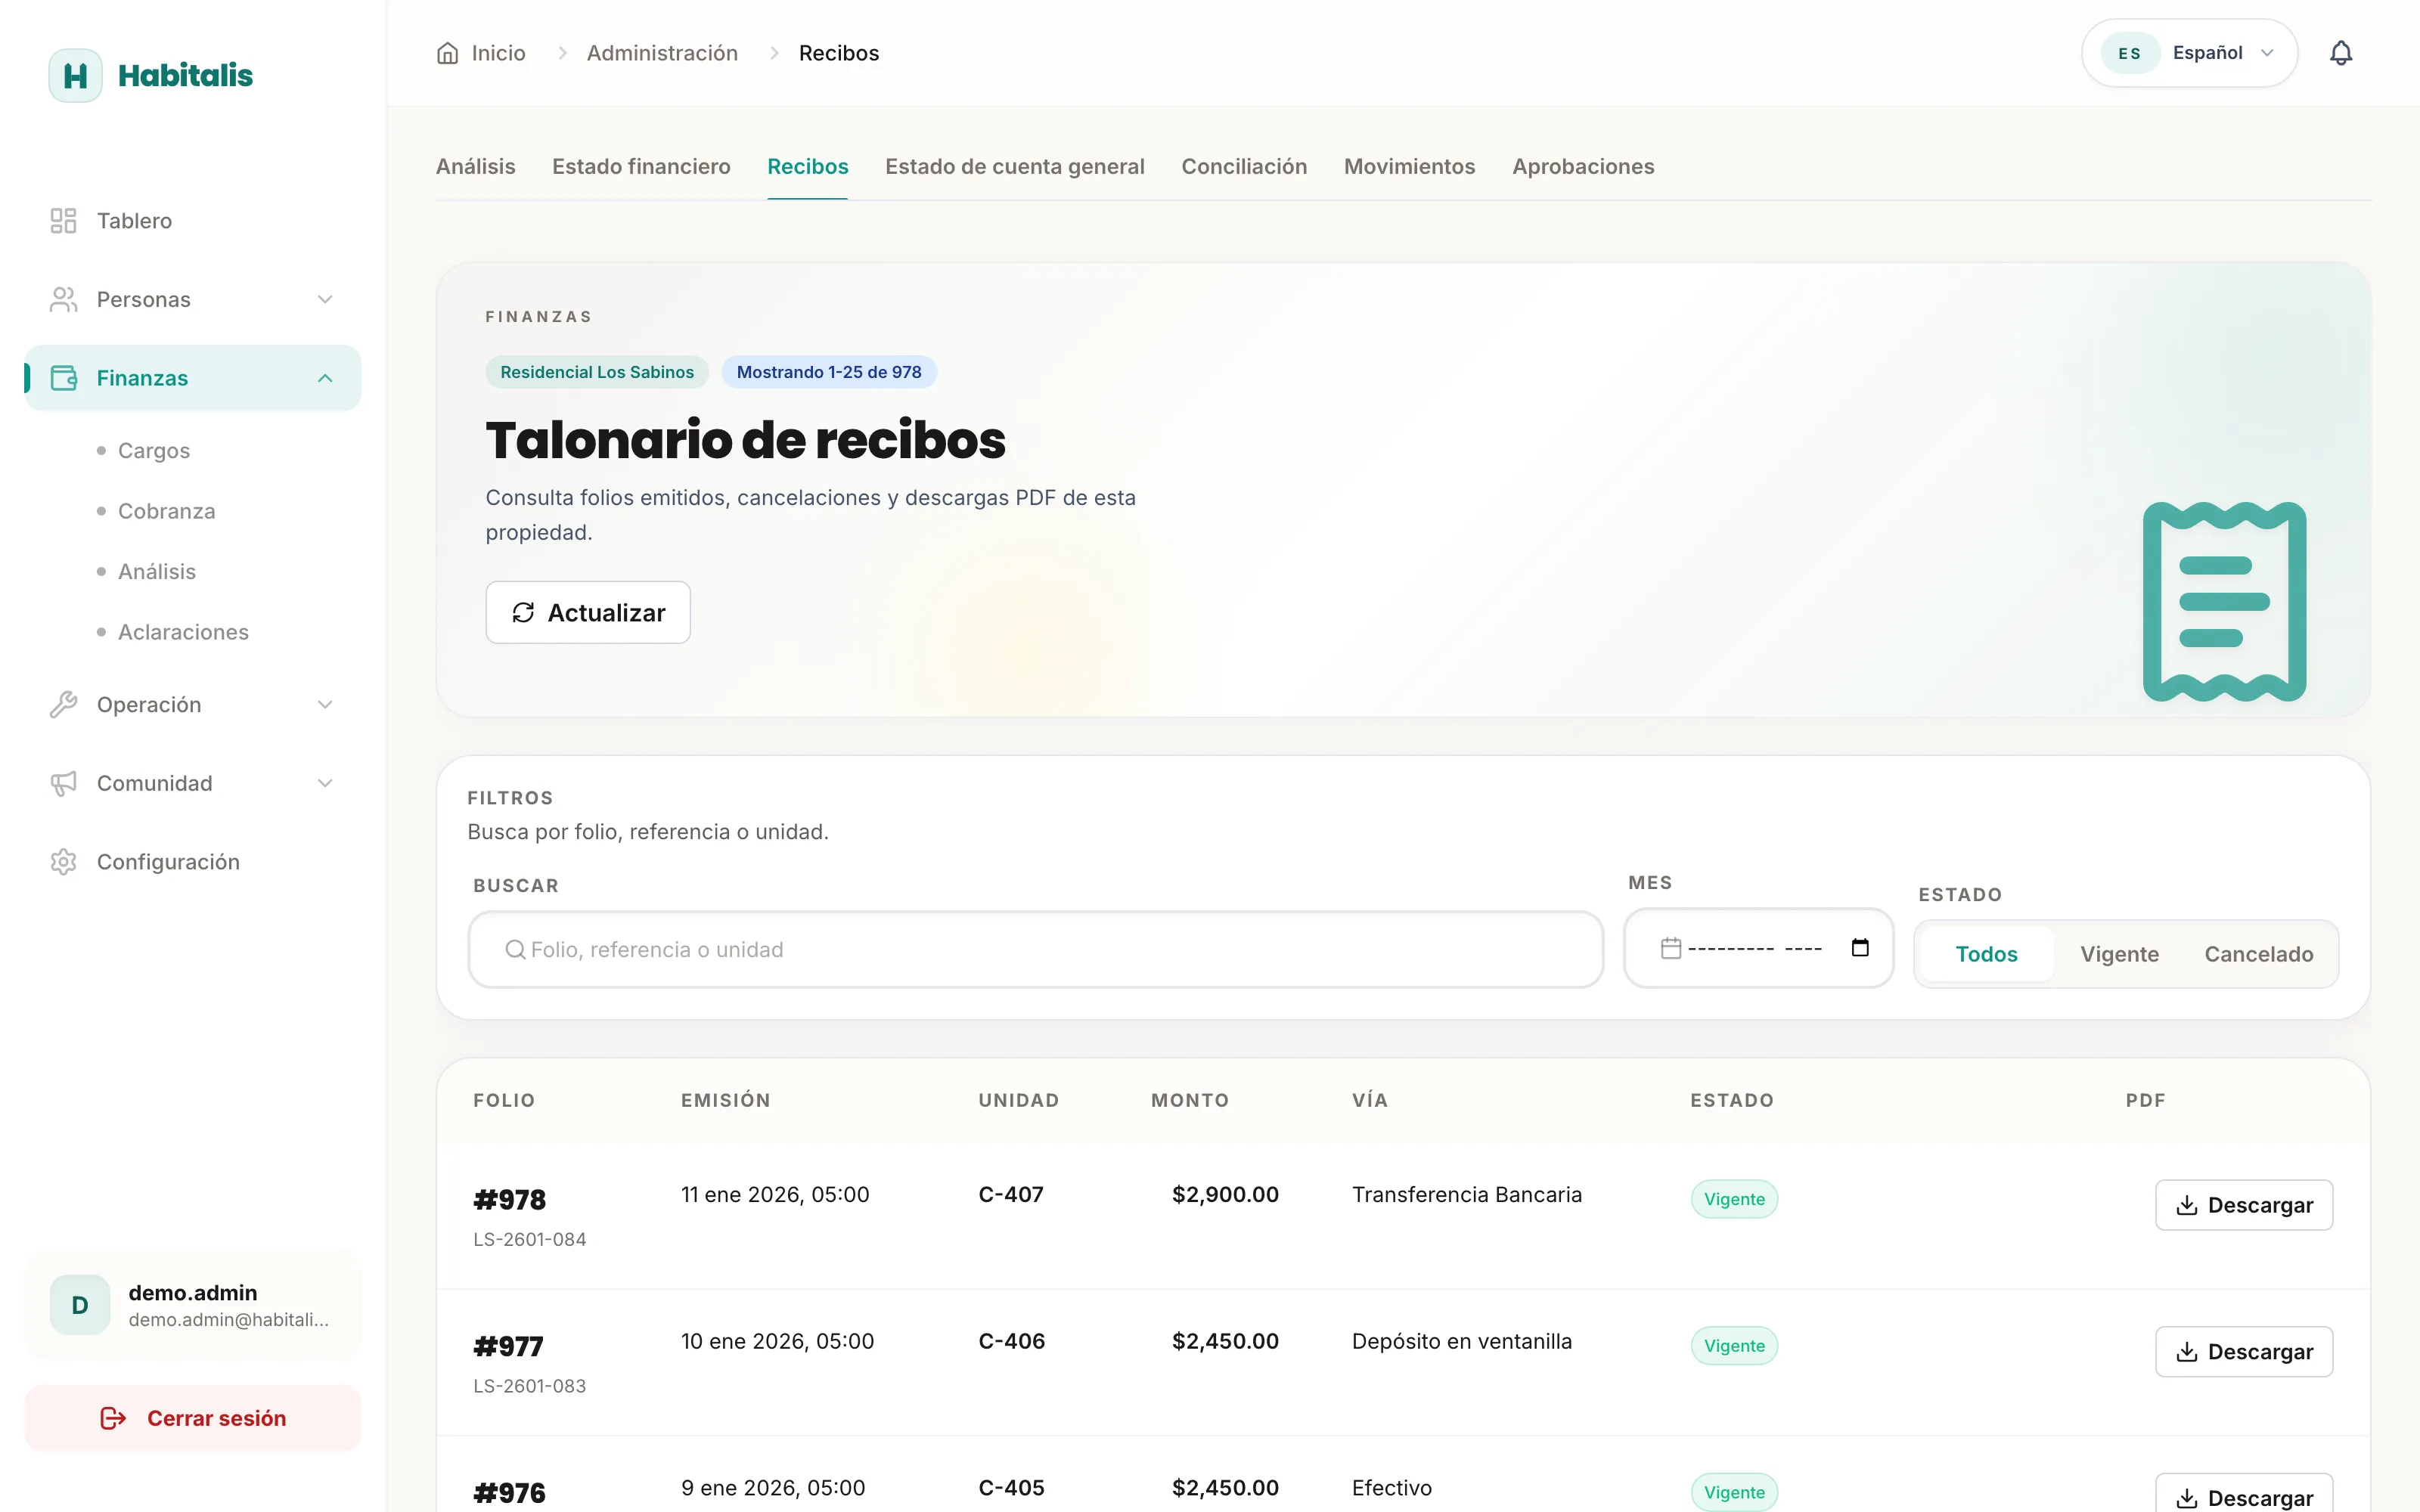Click the Habitalis H logo icon
The height and width of the screenshot is (1512, 2420).
point(75,75)
